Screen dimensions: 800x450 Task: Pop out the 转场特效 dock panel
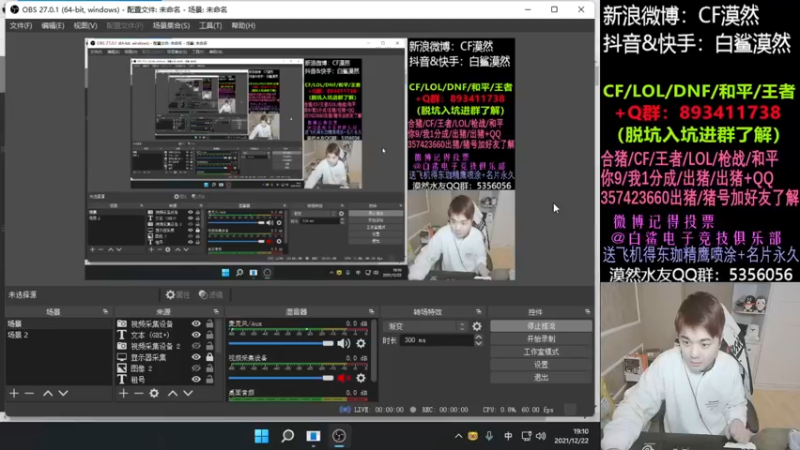479,311
